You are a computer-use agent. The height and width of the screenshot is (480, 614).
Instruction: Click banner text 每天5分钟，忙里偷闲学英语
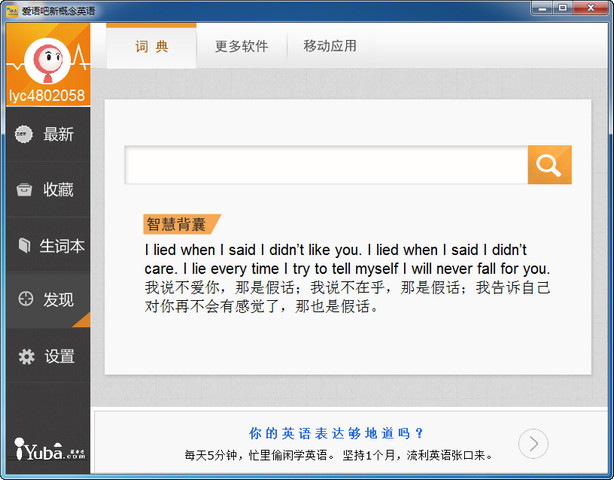260,455
